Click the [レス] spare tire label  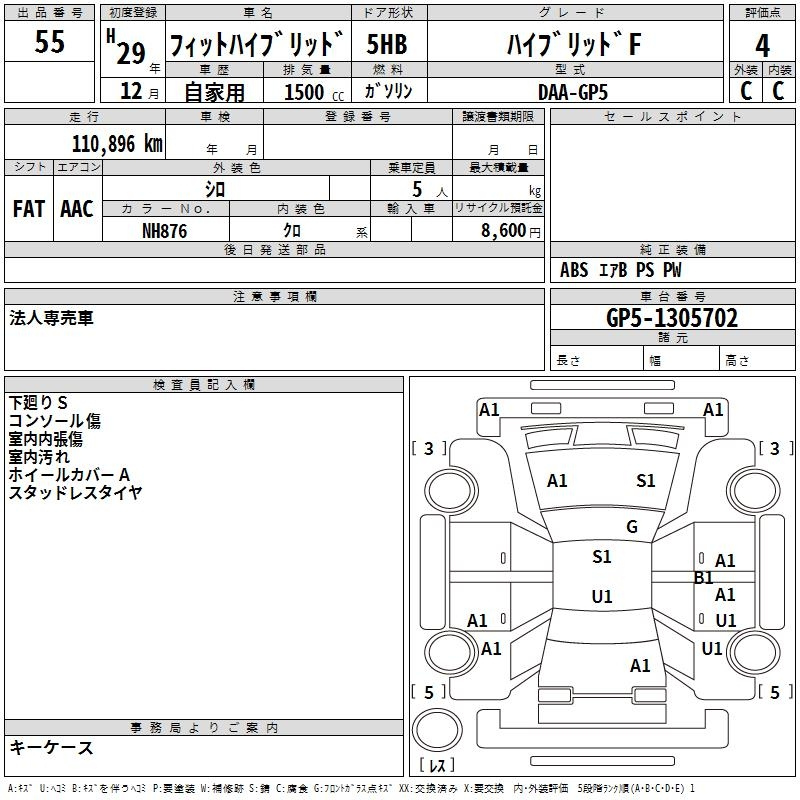pyautogui.click(x=437, y=765)
